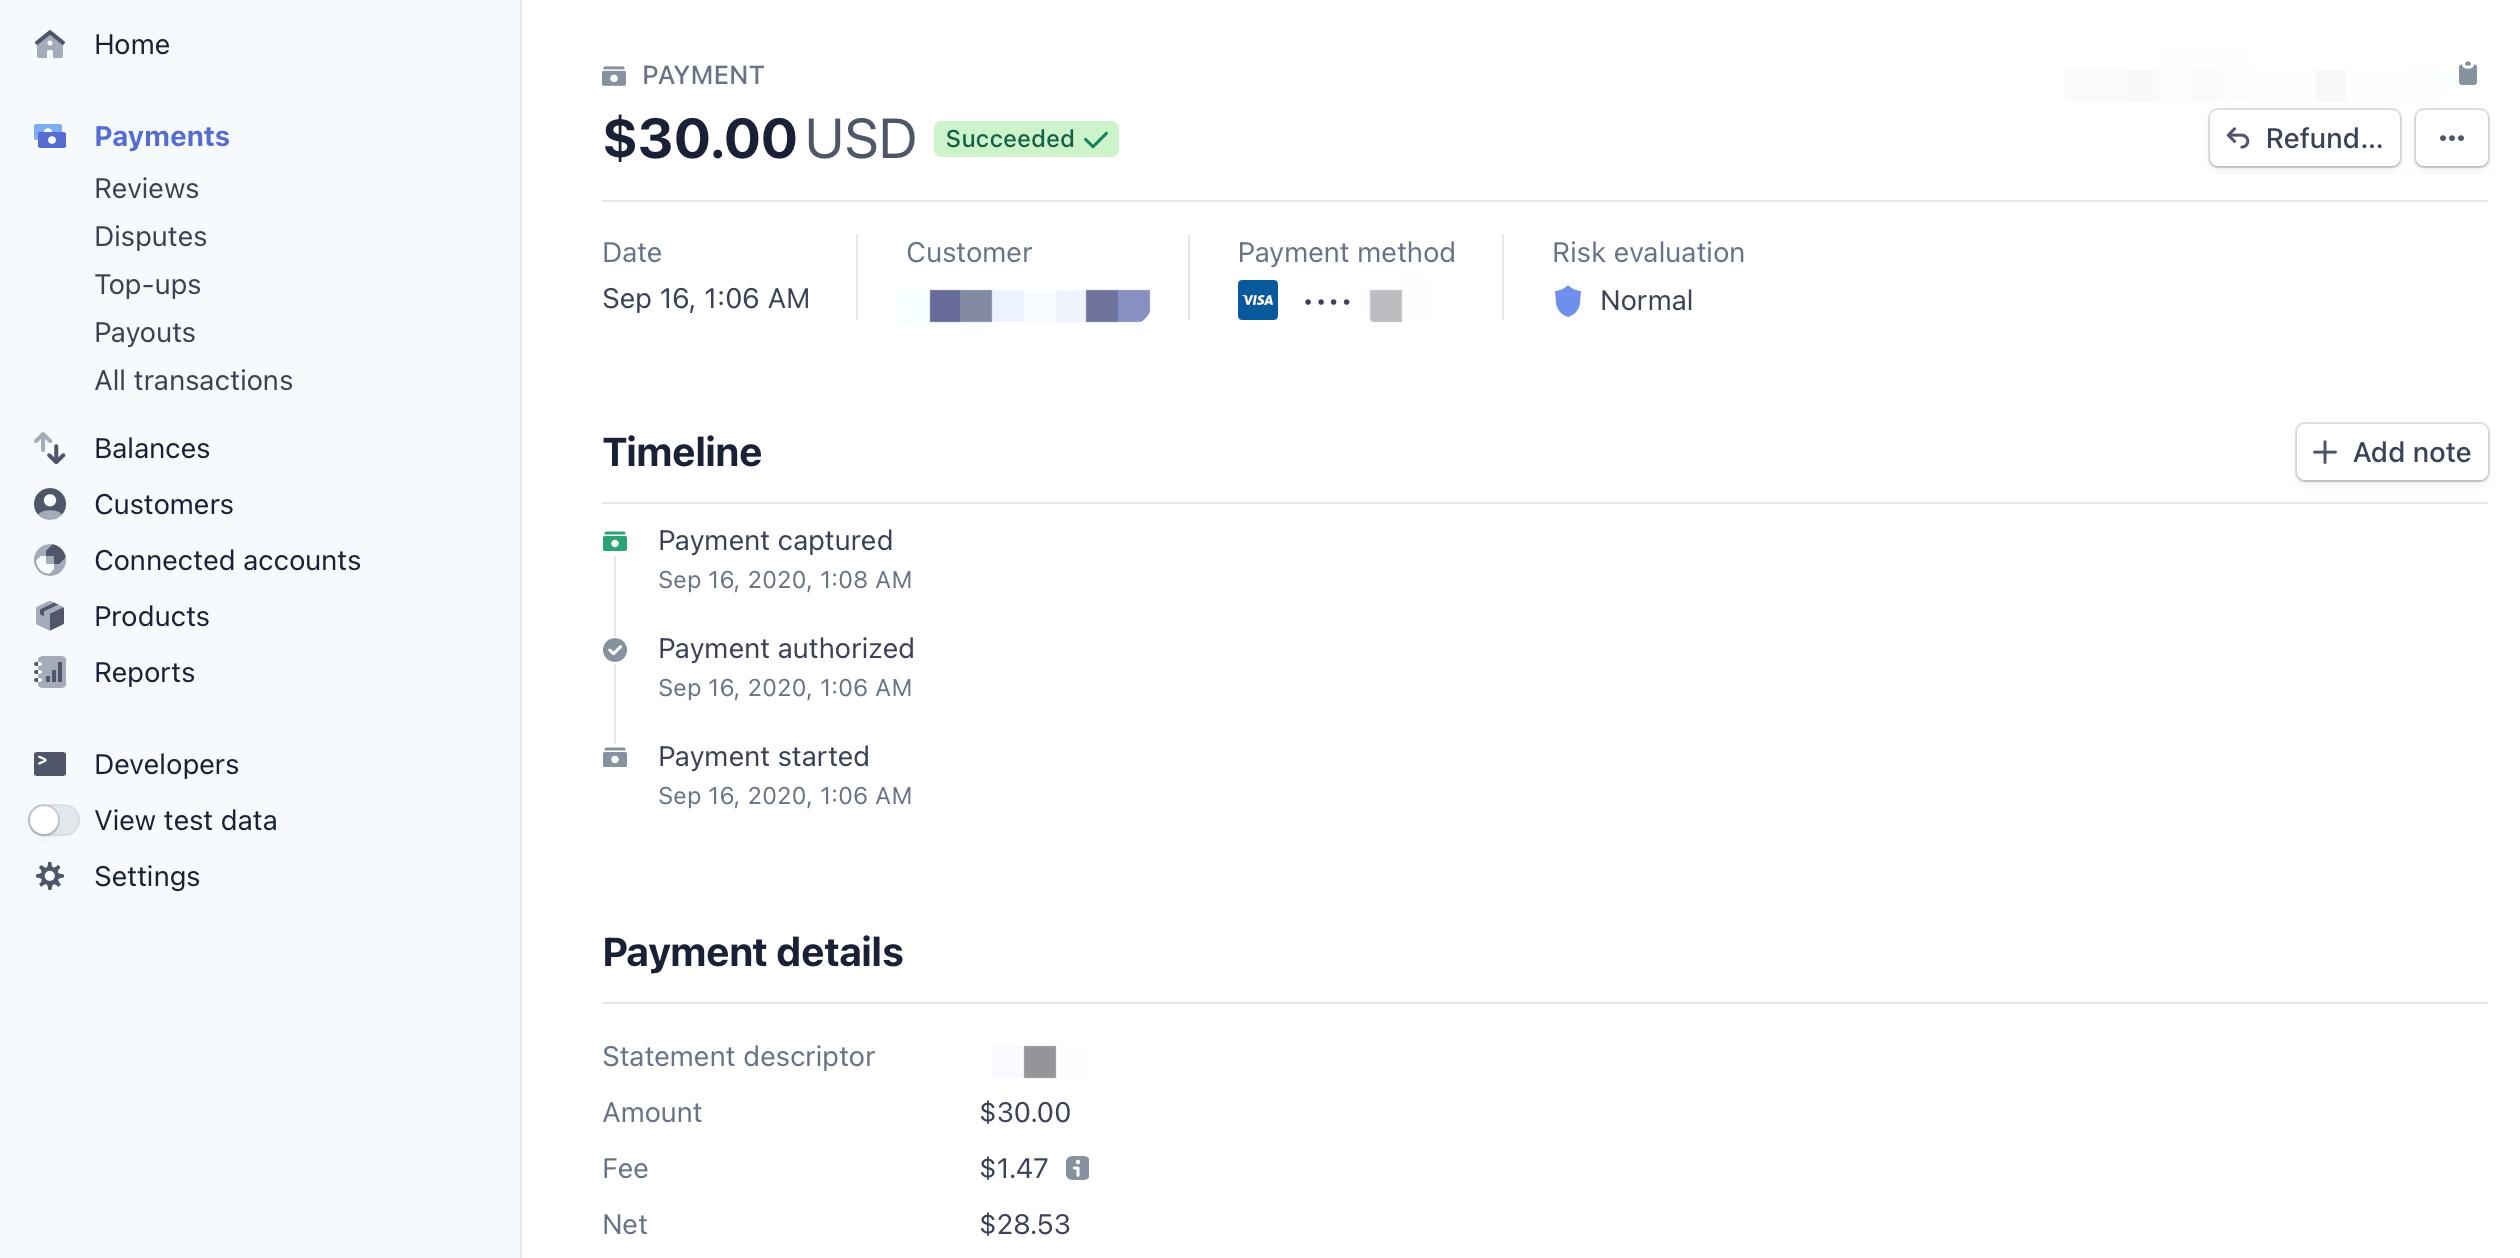Click the fee info icon
Screen dimensions: 2520x1258
(1077, 1168)
